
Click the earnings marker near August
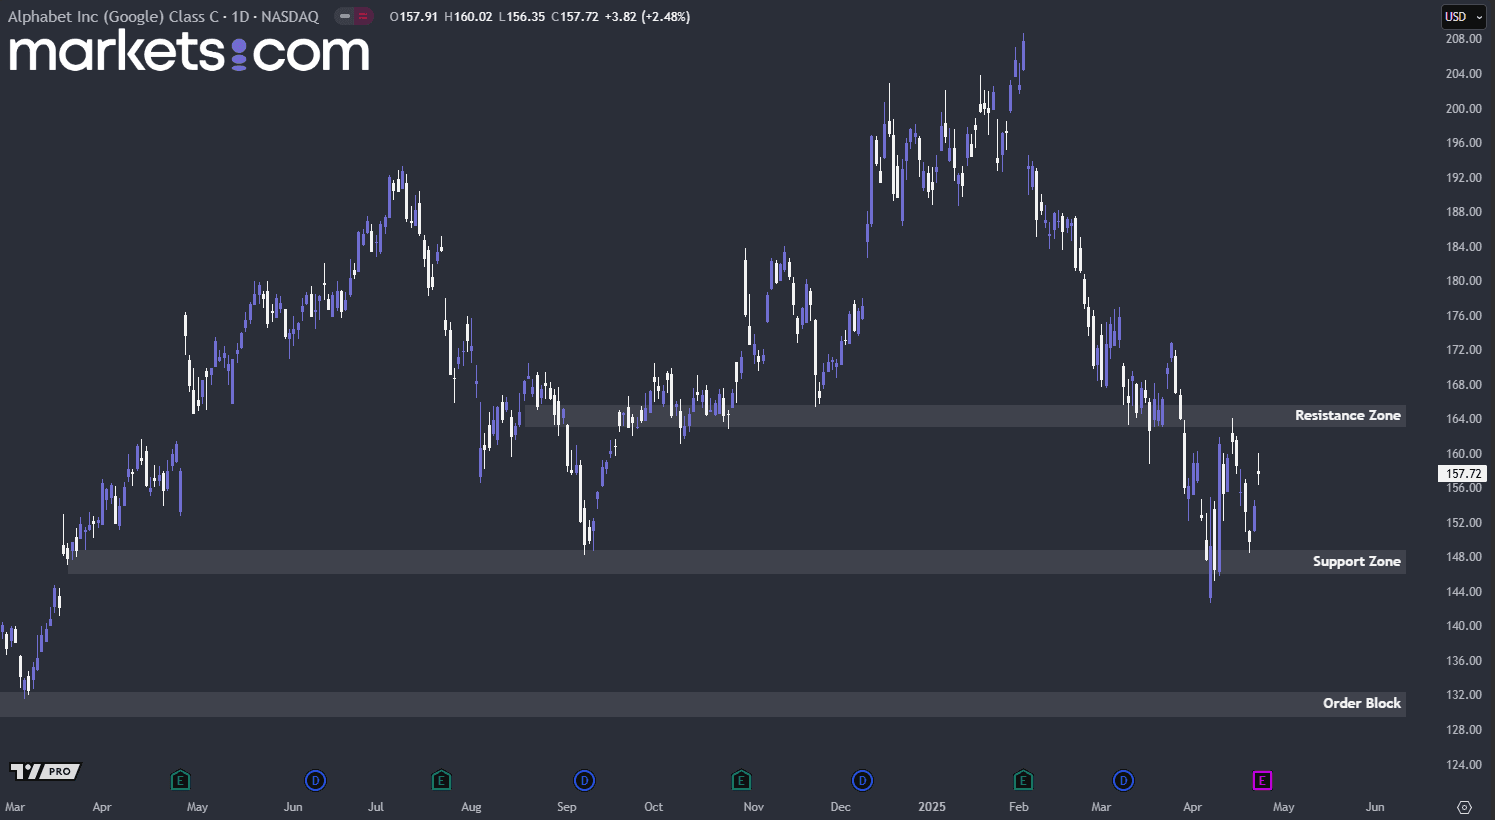point(441,780)
